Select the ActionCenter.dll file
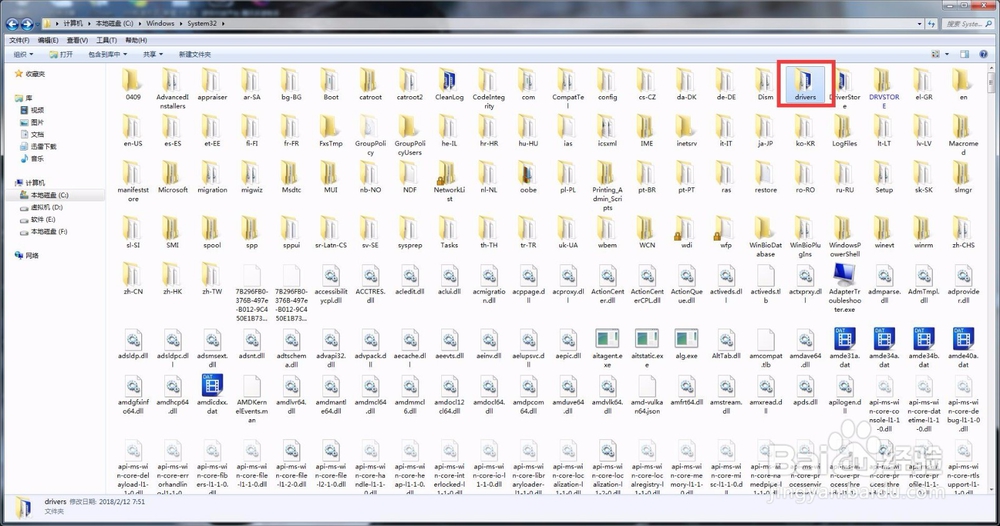This screenshot has width=1000, height=526. click(607, 283)
